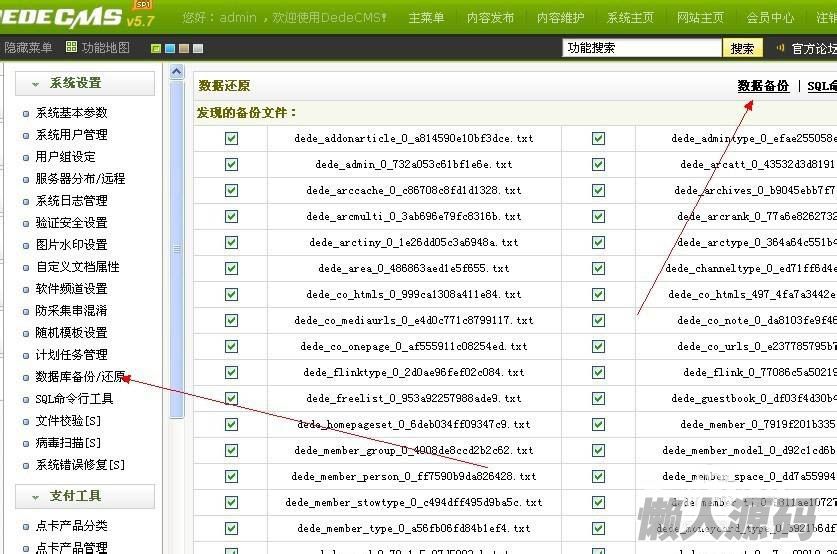The width and height of the screenshot is (837, 554).
Task: Select the blue theme color swatch
Action: pyautogui.click(x=170, y=49)
